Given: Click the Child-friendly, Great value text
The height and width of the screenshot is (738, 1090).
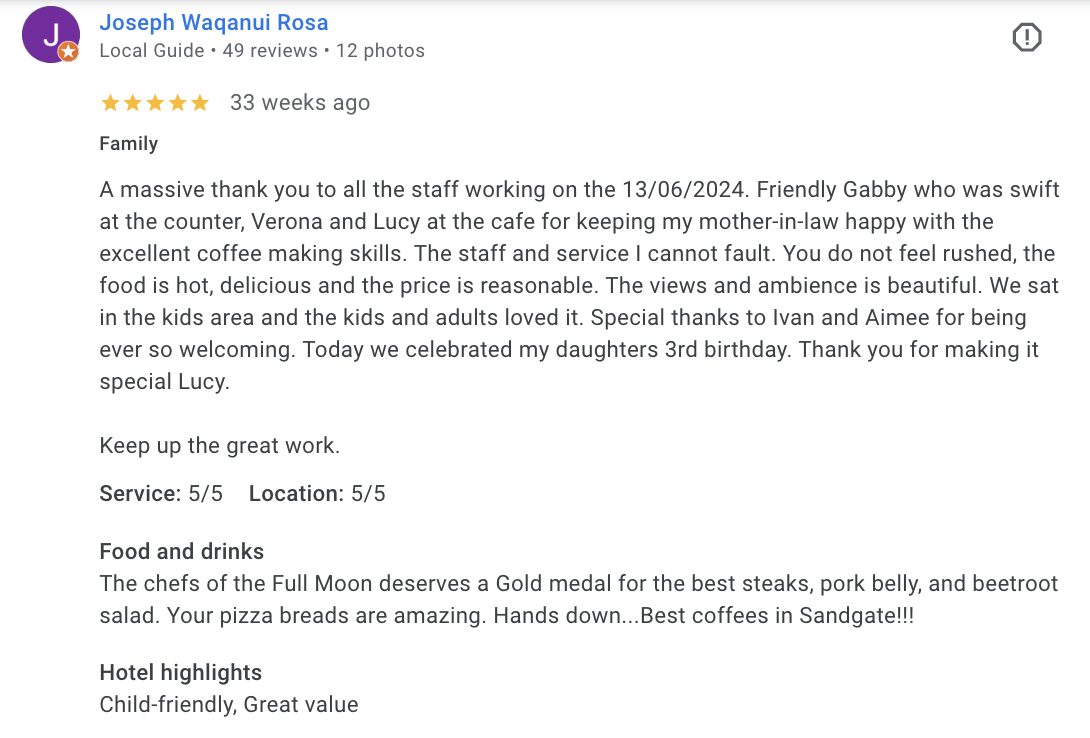Looking at the screenshot, I should pos(229,705).
